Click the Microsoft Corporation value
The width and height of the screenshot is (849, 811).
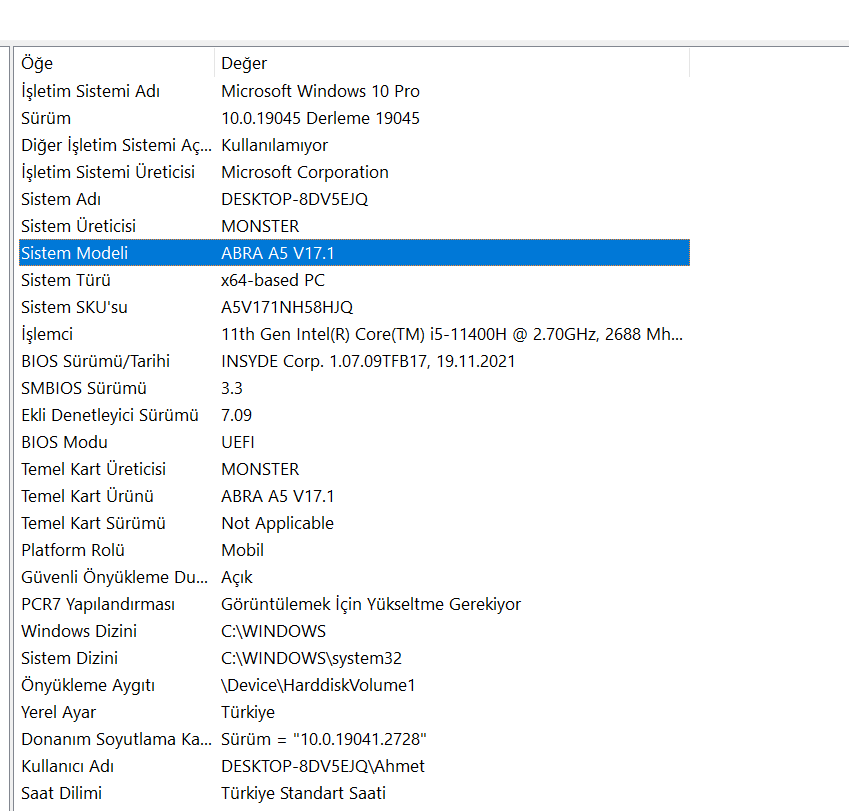coord(305,172)
